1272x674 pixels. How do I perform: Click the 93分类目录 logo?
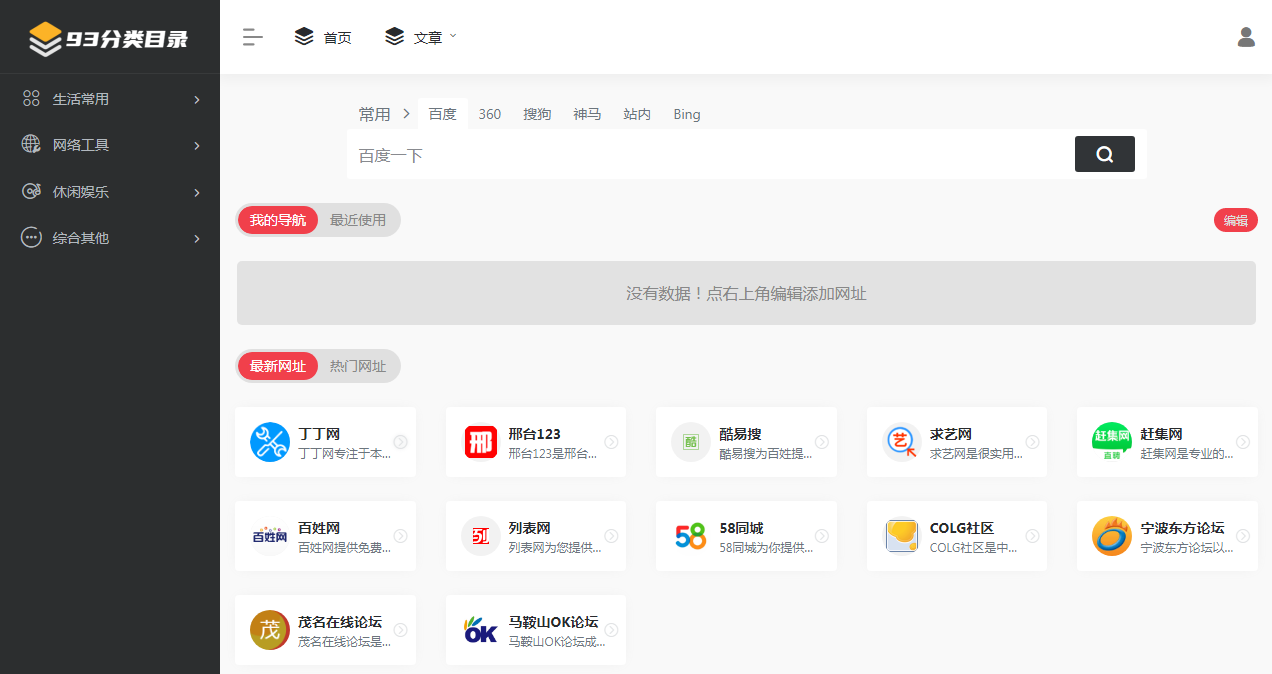click(x=108, y=38)
